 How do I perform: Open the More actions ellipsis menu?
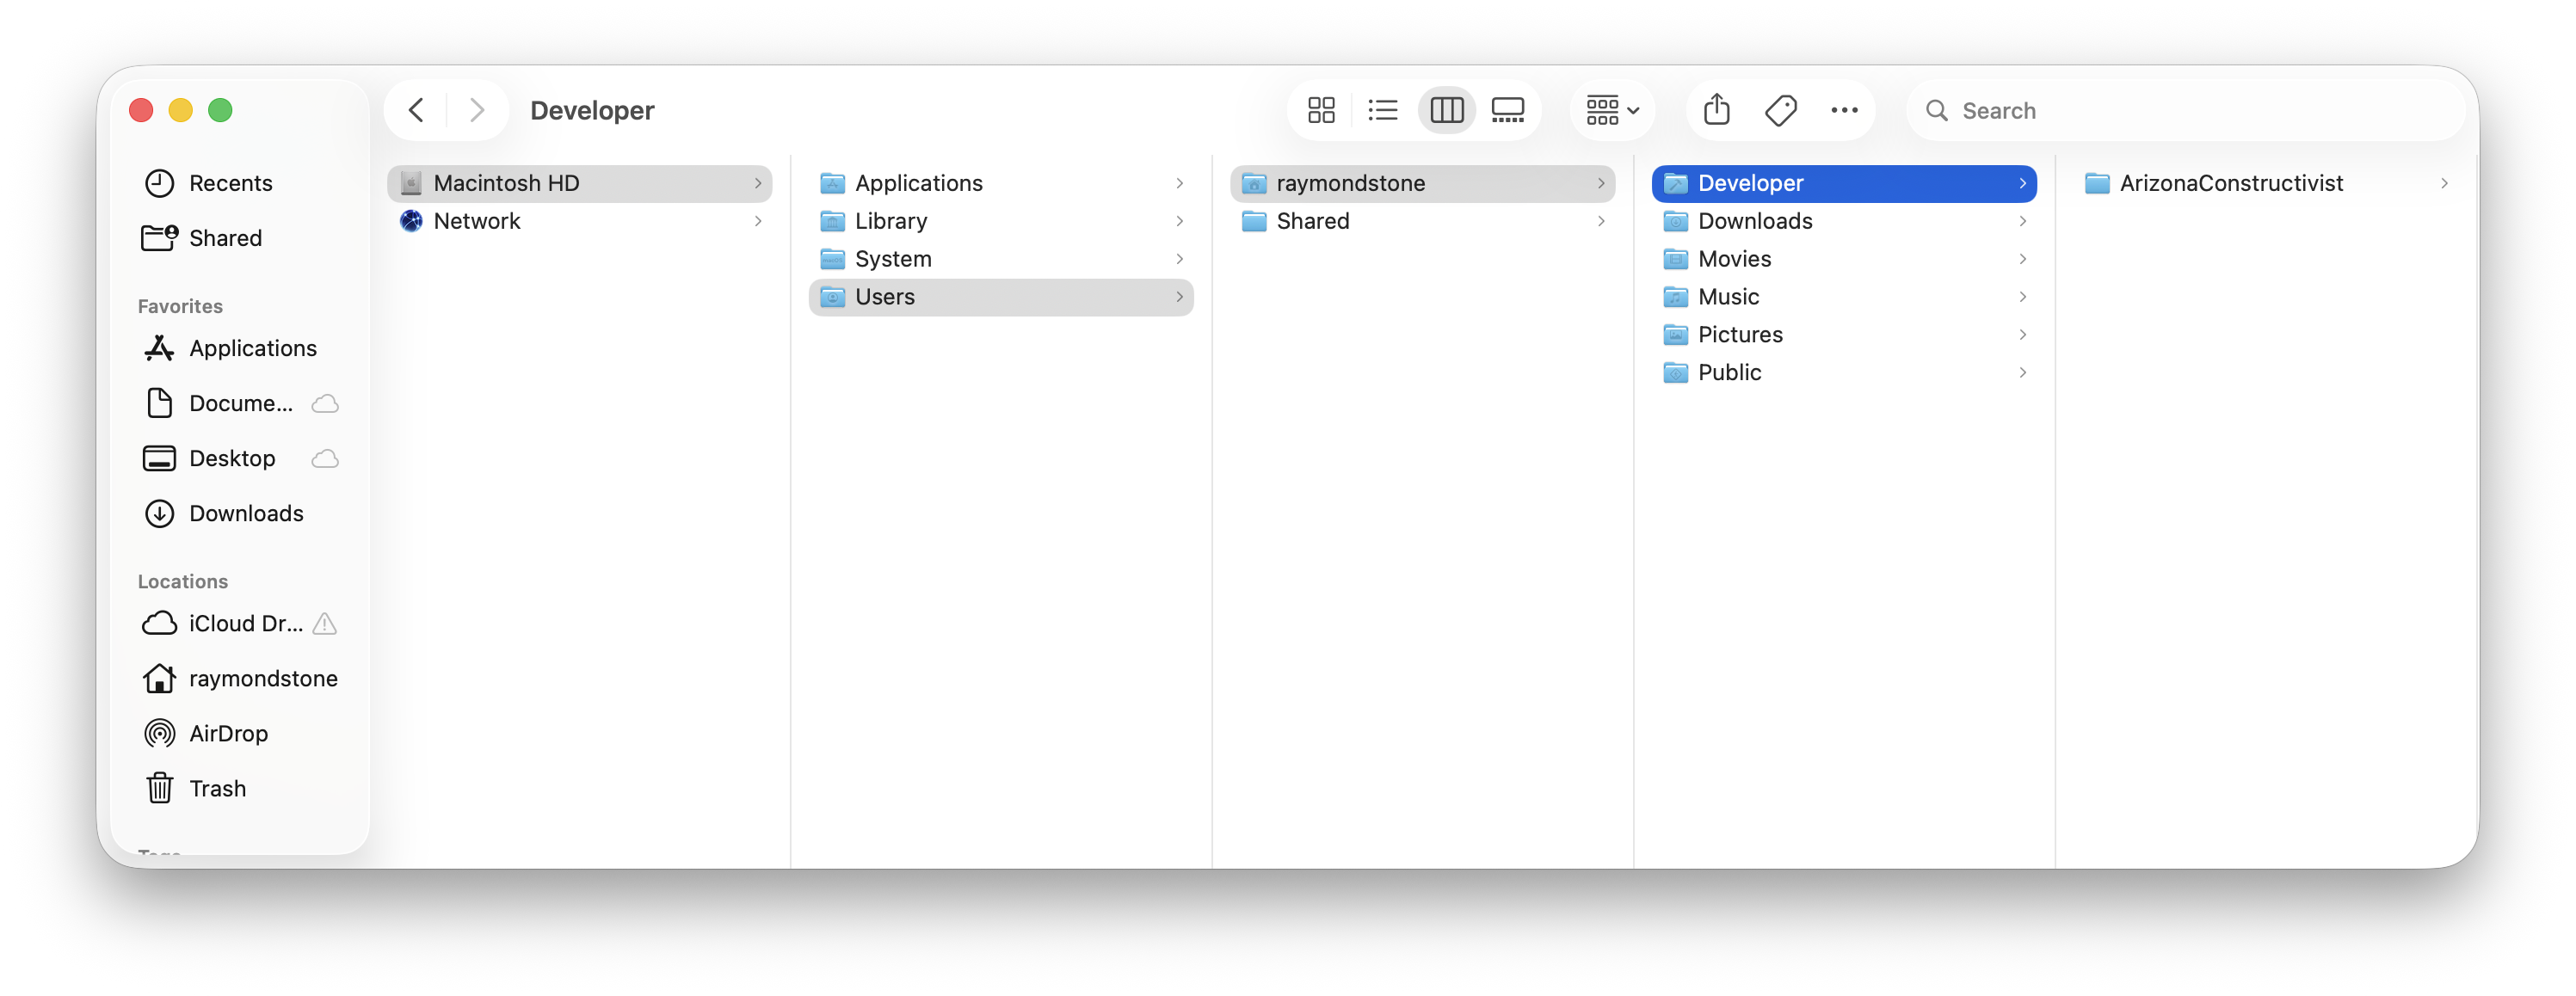tap(1845, 110)
